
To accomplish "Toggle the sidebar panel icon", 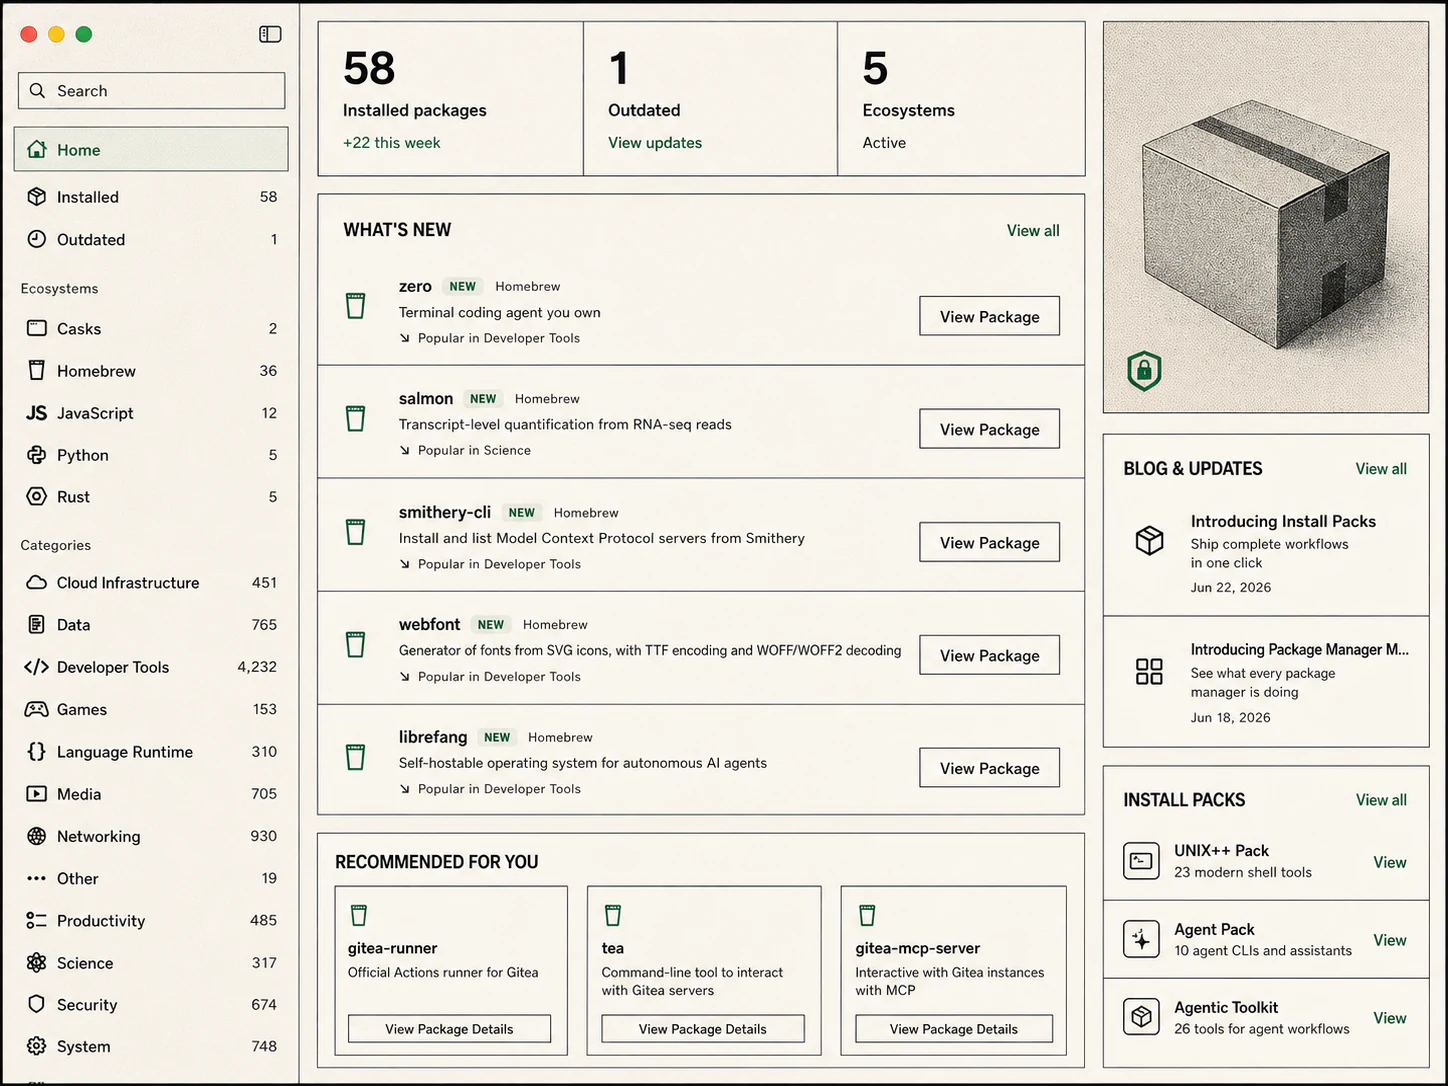I will 270,34.
